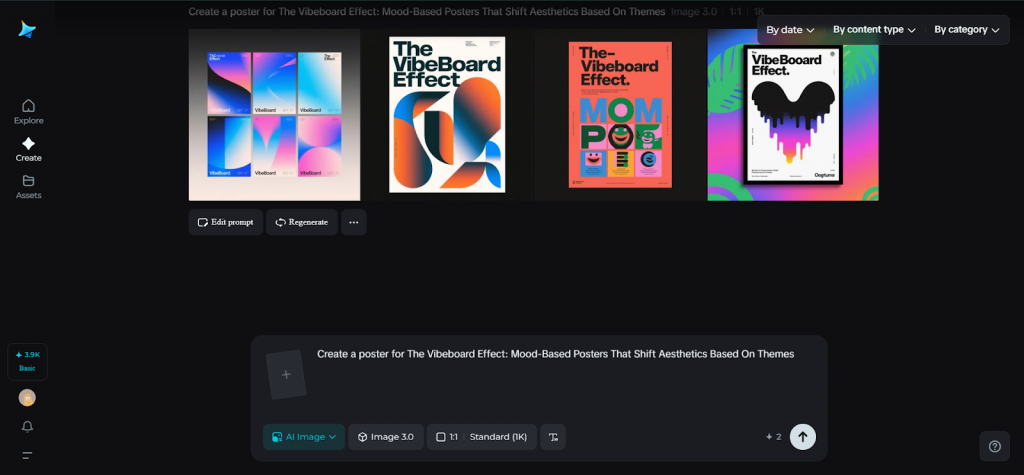
Task: Click the prompt enhancement text icon
Action: [x=553, y=437]
